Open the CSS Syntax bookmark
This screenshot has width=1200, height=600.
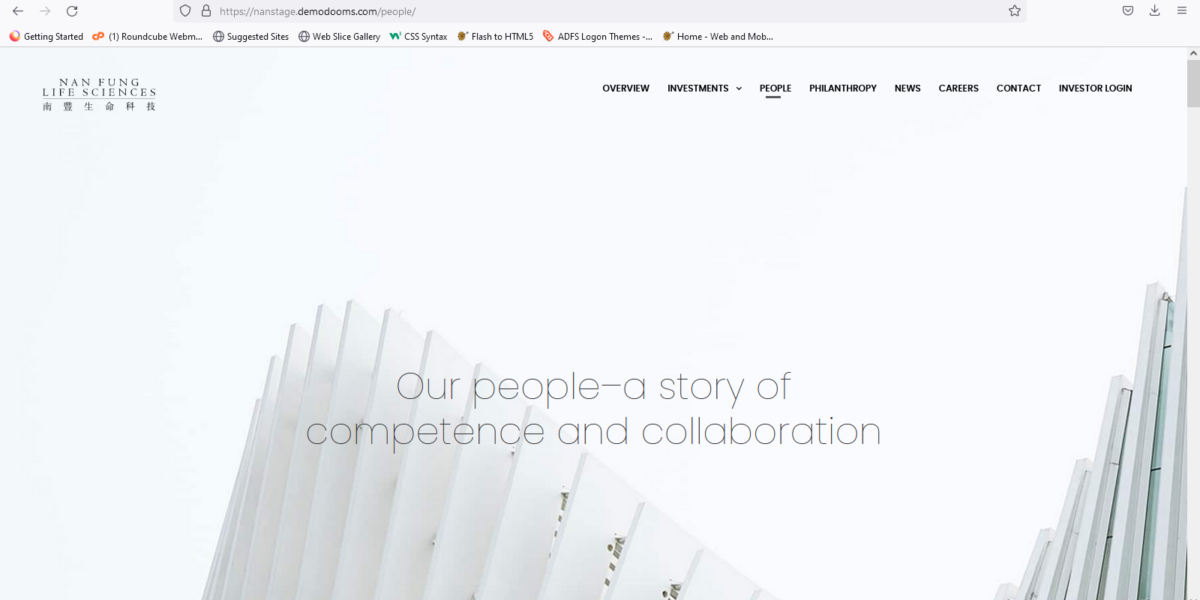pyautogui.click(x=418, y=36)
